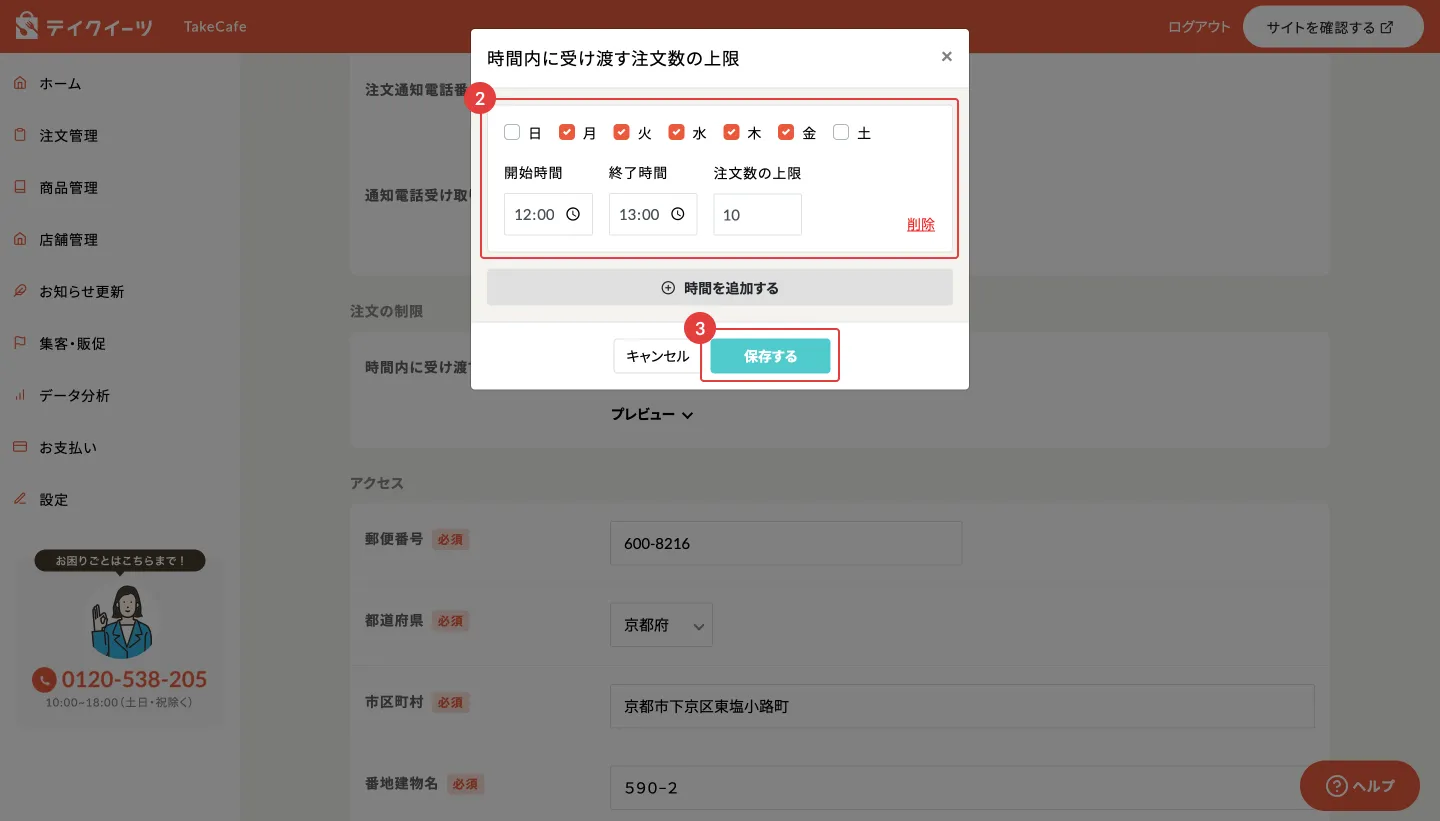Click the 保存する save button
1440x821 pixels.
click(x=770, y=356)
